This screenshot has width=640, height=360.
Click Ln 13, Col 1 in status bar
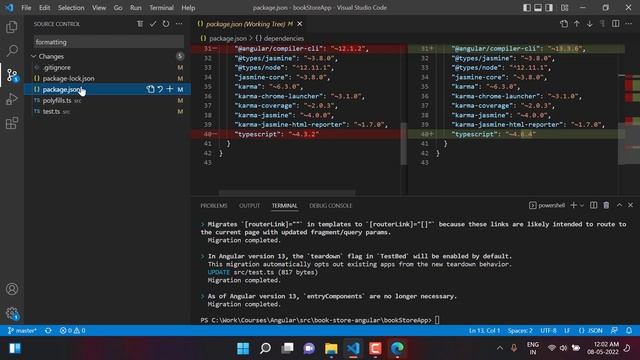pos(484,331)
